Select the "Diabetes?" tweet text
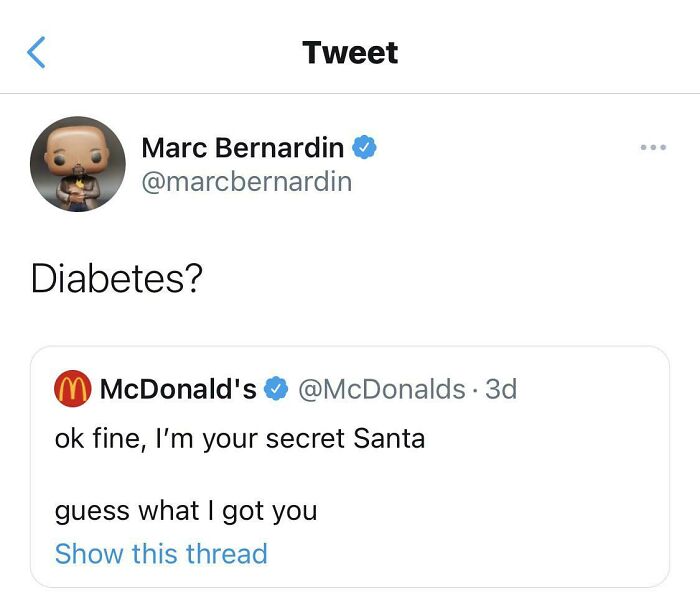Image resolution: width=700 pixels, height=592 pixels. (117, 279)
